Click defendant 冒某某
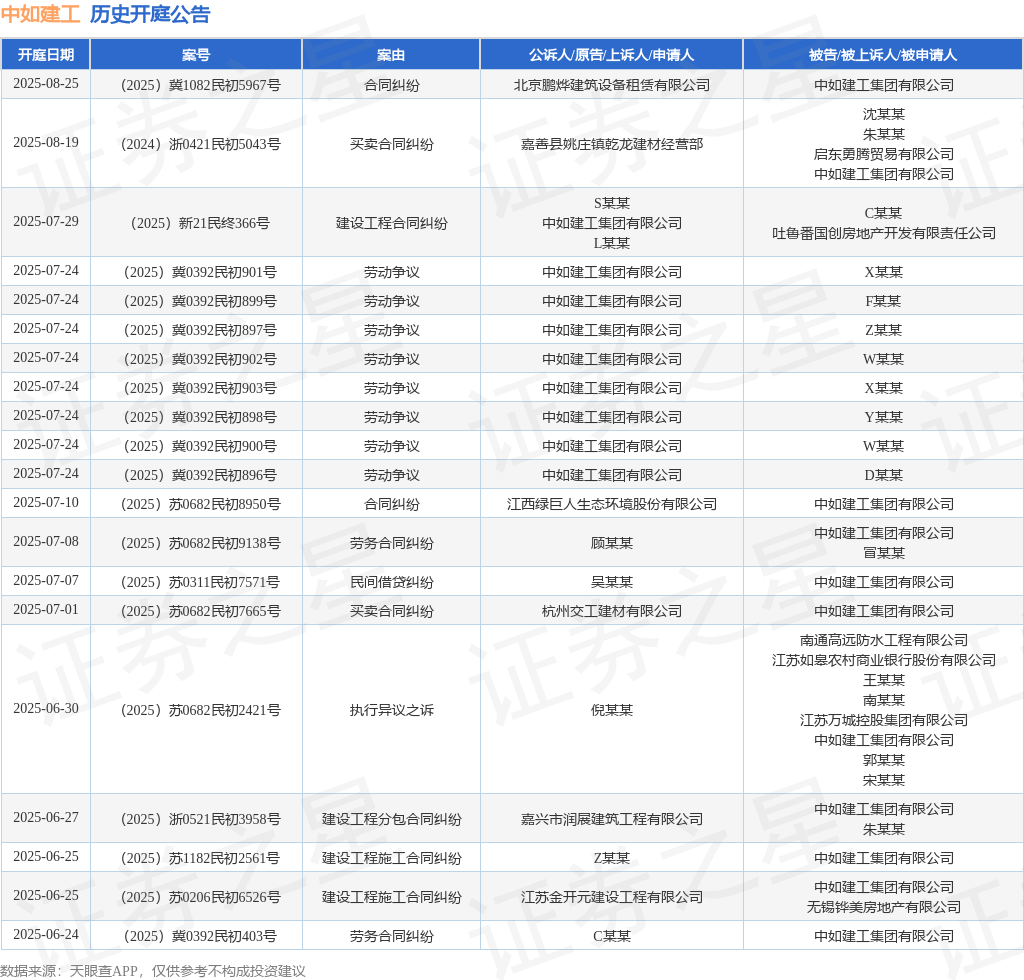The image size is (1024, 980). (883, 553)
